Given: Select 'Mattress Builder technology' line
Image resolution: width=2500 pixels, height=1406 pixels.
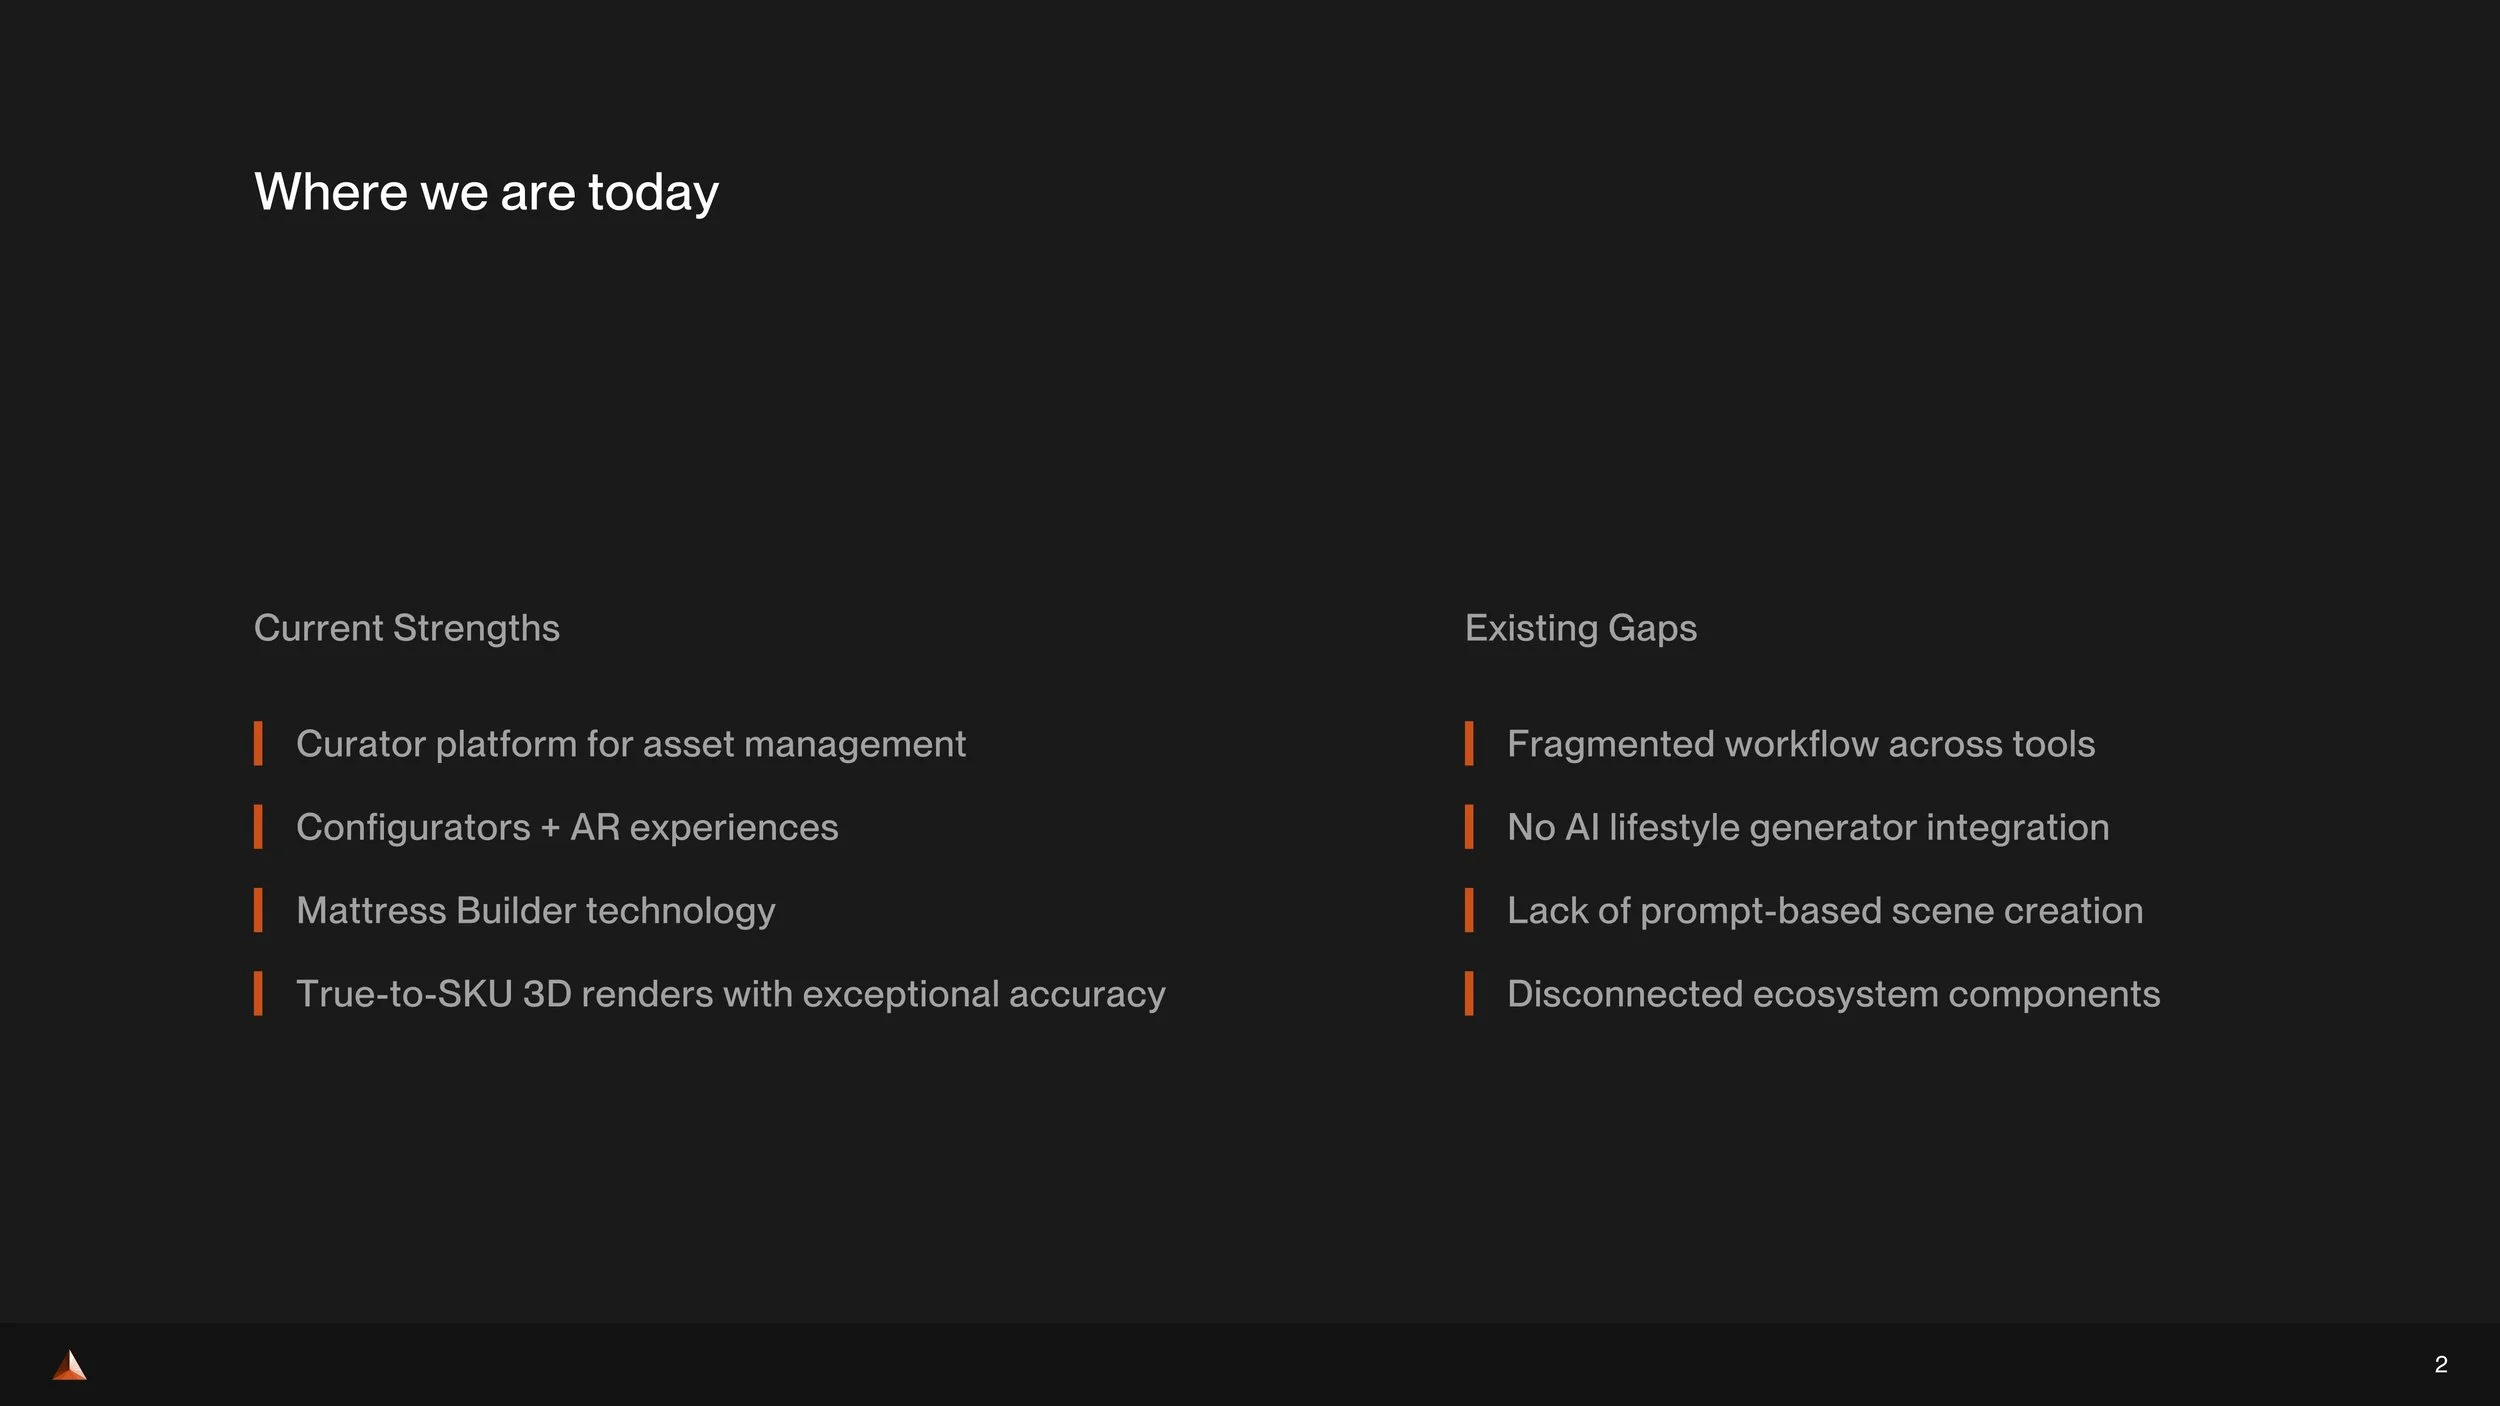Looking at the screenshot, I should 536,911.
